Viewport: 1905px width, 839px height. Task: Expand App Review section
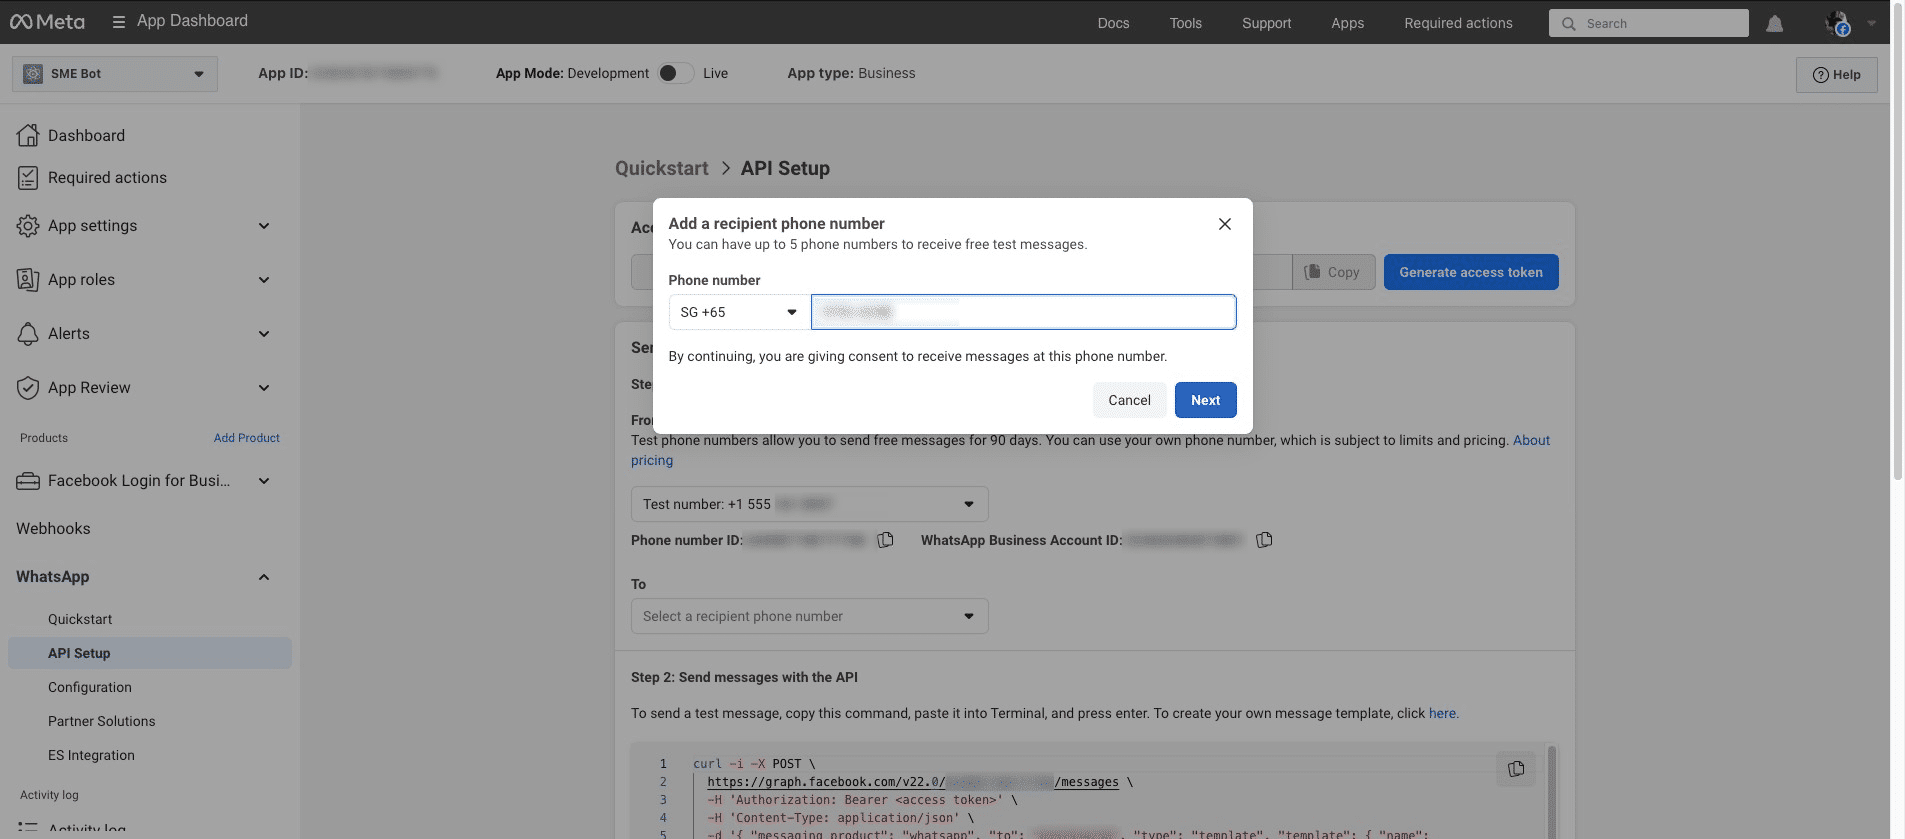pos(264,388)
